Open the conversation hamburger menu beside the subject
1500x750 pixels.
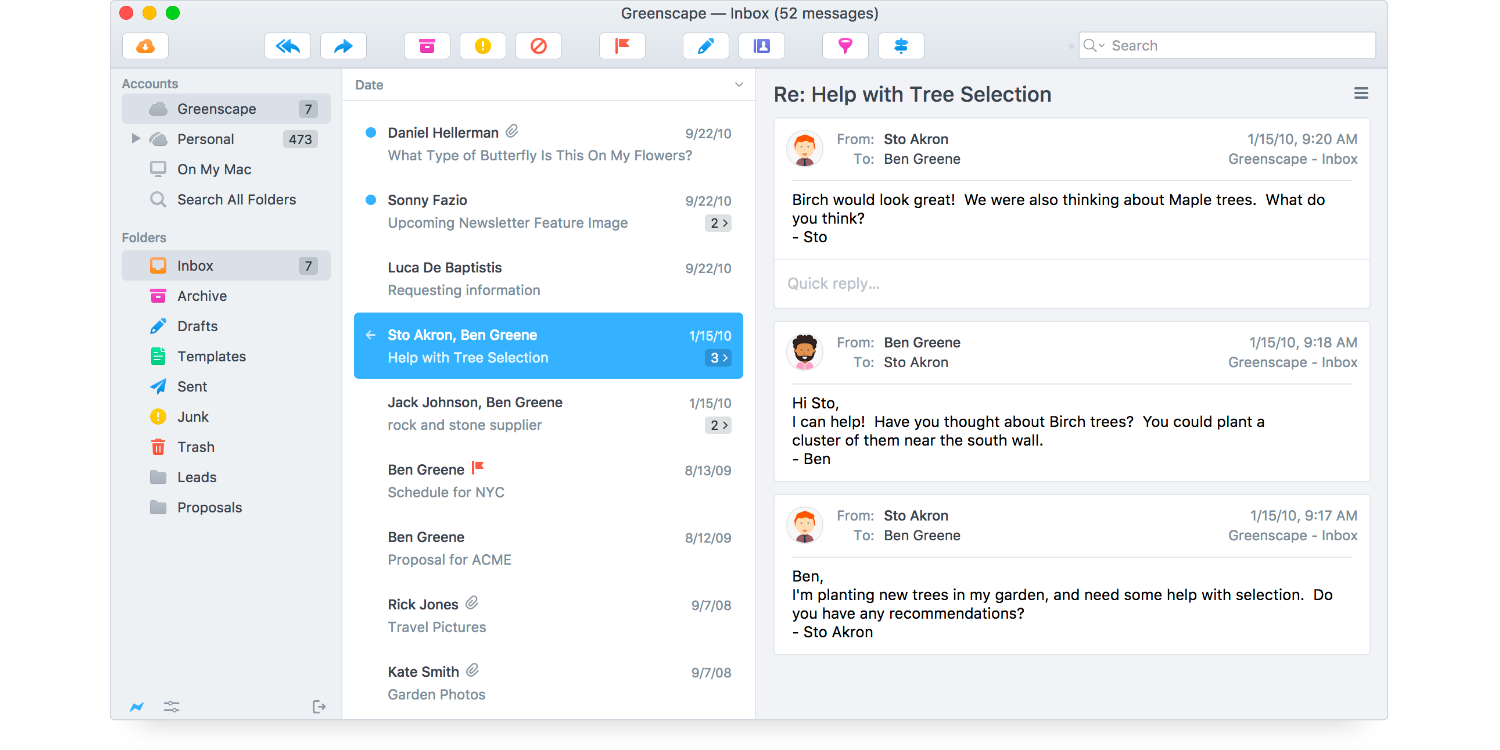point(1361,93)
